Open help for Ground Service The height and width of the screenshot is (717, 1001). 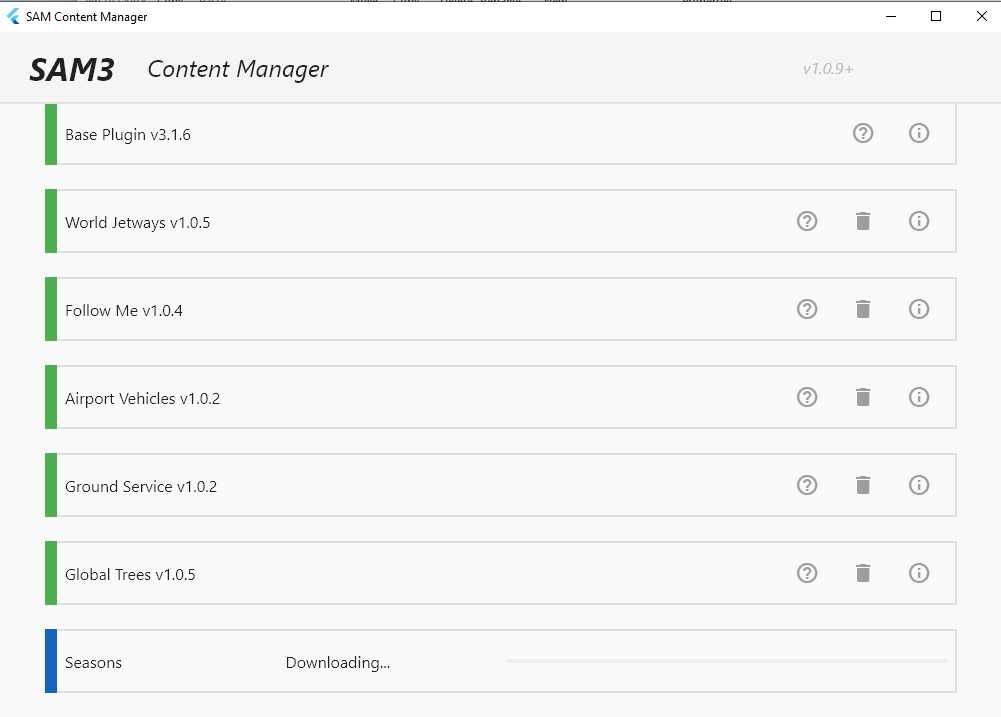pos(807,485)
